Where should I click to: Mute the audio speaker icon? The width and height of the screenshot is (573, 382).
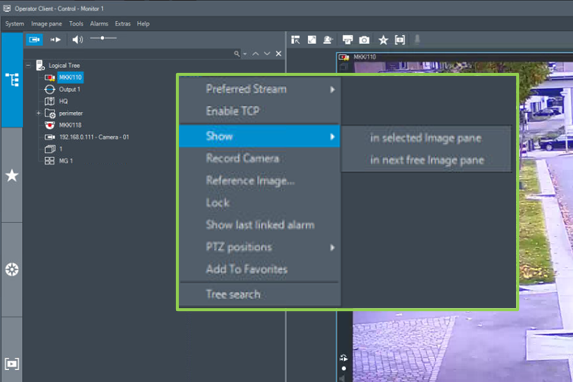[x=77, y=39]
